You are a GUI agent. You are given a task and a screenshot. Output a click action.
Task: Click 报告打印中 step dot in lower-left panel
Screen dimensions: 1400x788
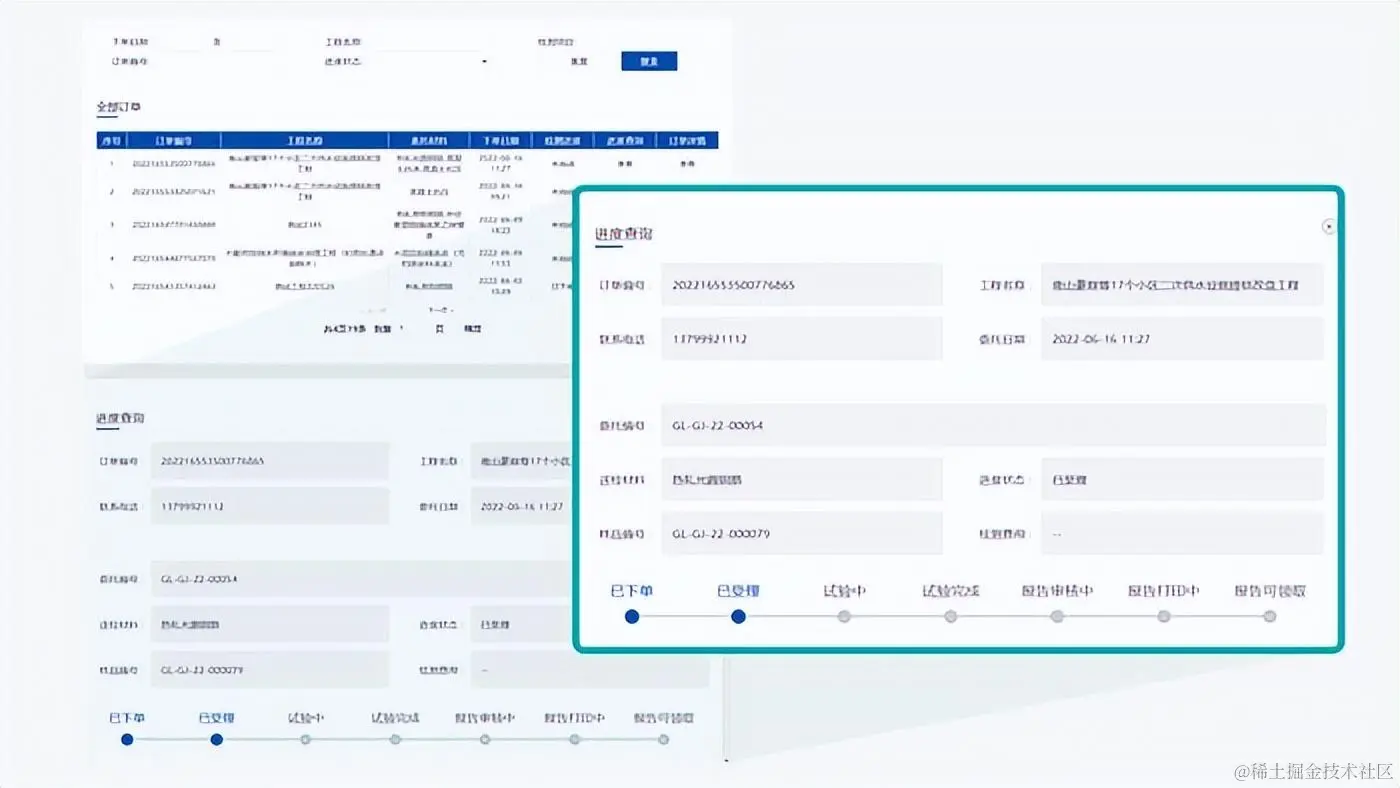click(x=575, y=740)
